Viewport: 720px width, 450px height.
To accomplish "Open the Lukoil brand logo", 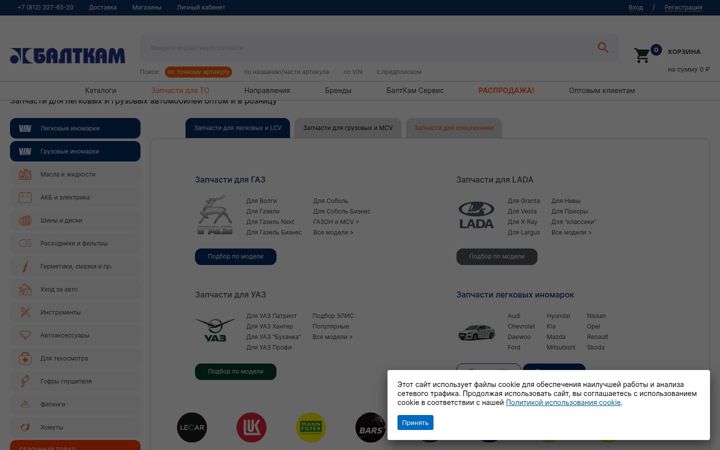I will coord(251,428).
